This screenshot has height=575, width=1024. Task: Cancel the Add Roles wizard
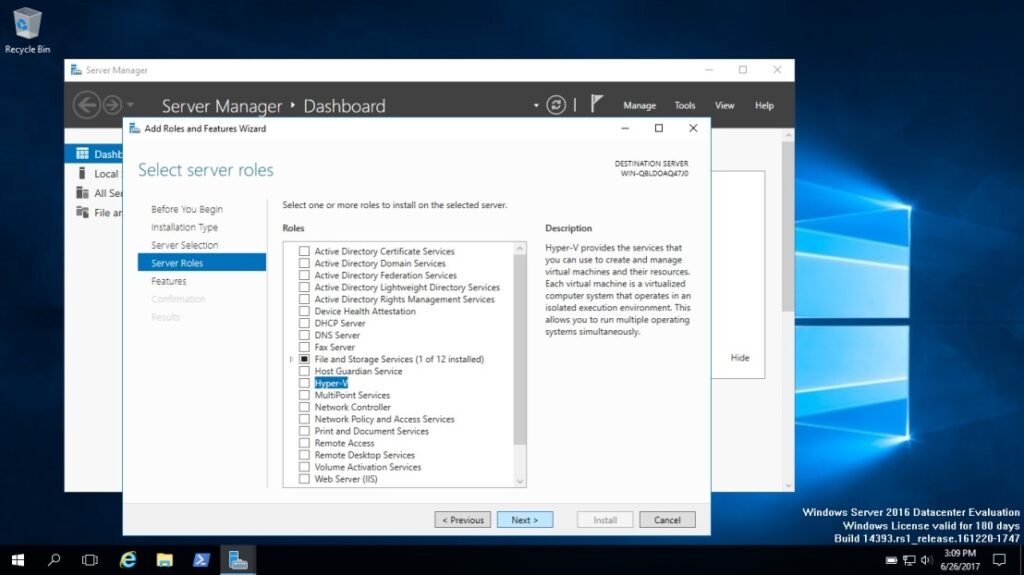667,519
